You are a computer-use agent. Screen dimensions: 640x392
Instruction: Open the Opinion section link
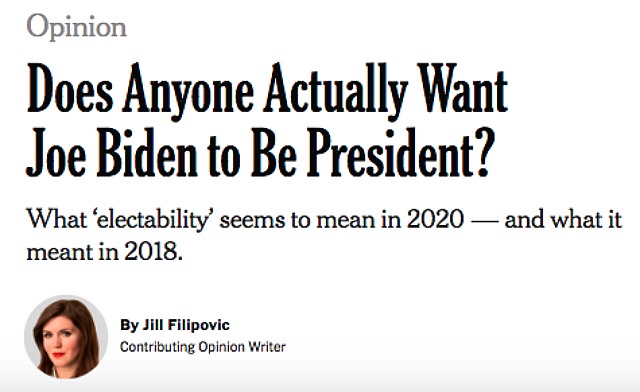click(x=76, y=27)
